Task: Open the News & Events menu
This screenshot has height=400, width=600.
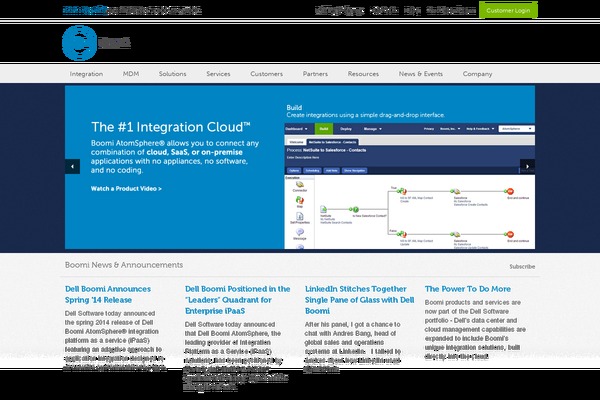Action: (421, 74)
